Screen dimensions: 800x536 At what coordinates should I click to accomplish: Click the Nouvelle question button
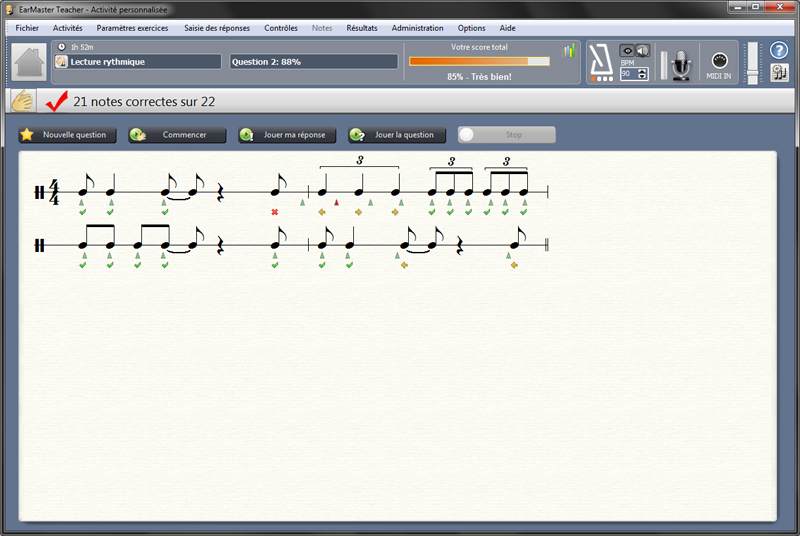(67, 135)
